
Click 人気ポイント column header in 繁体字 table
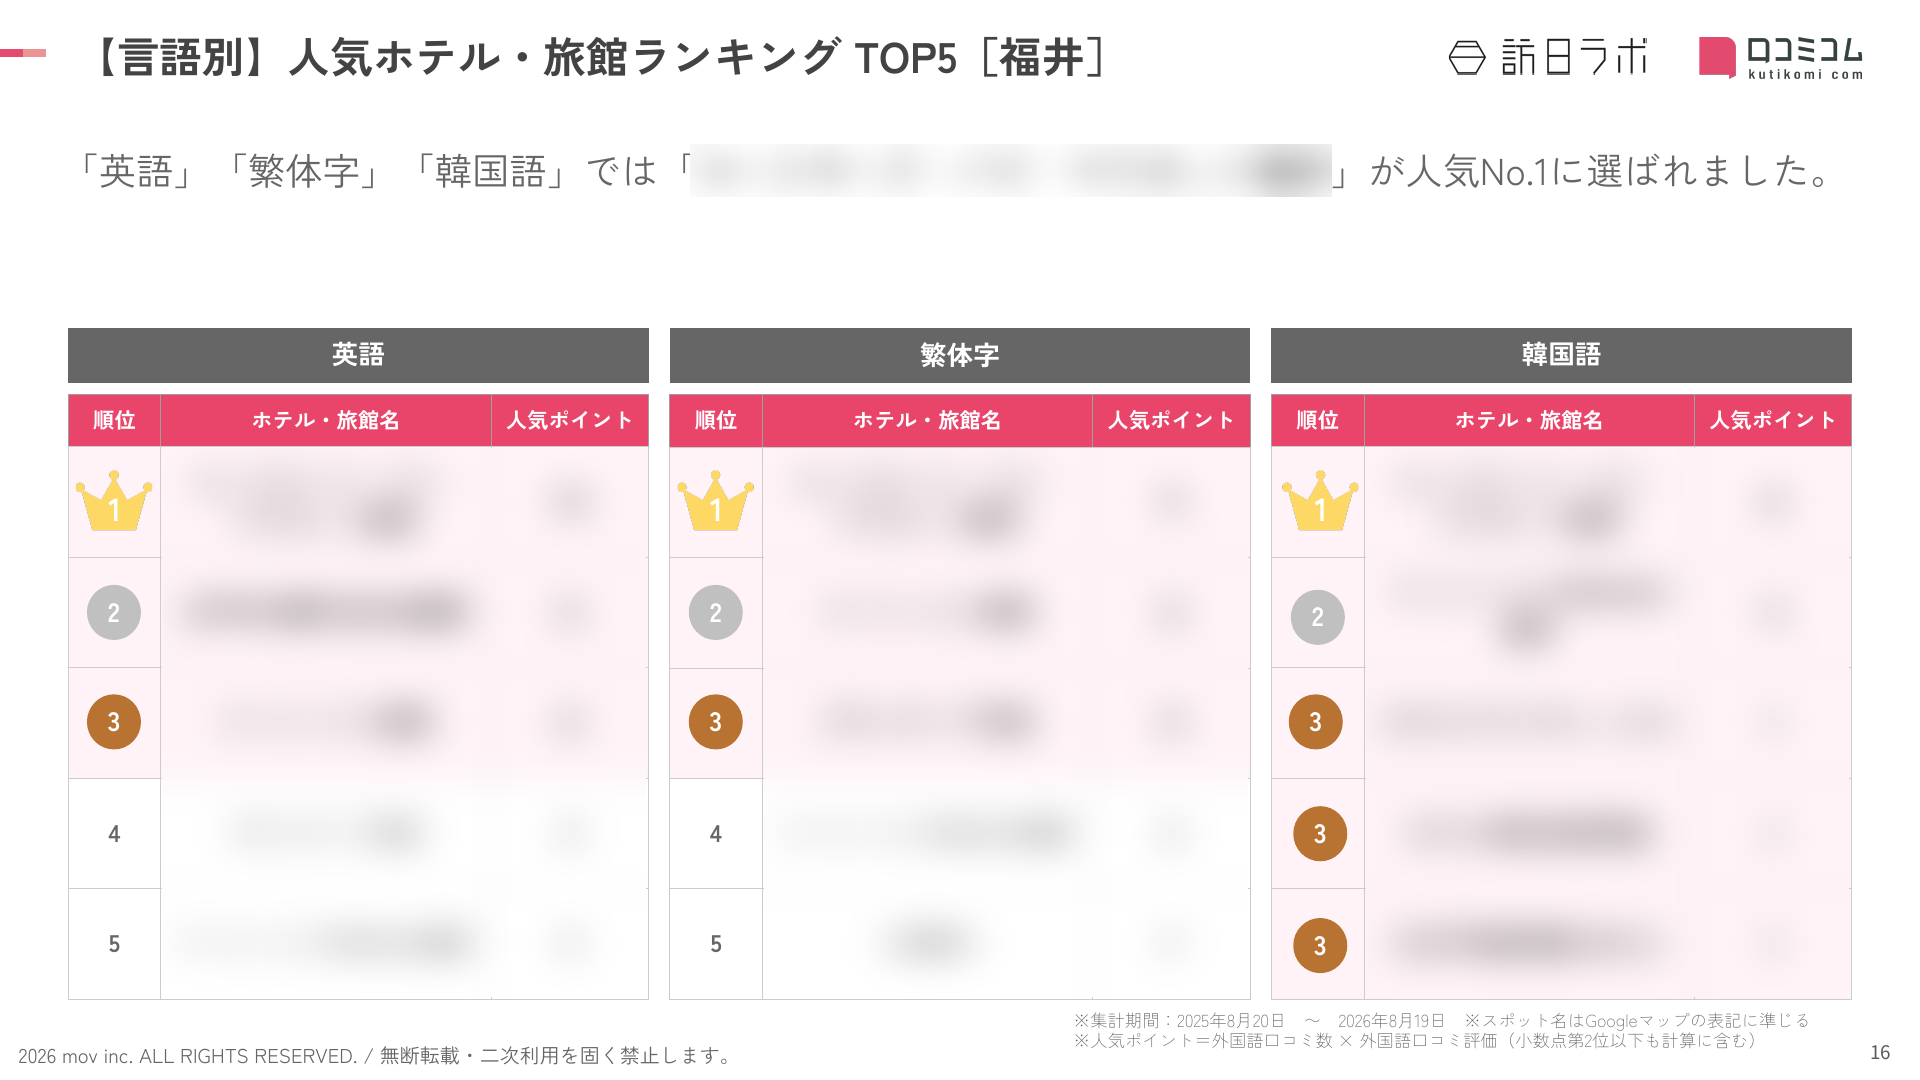(1171, 420)
